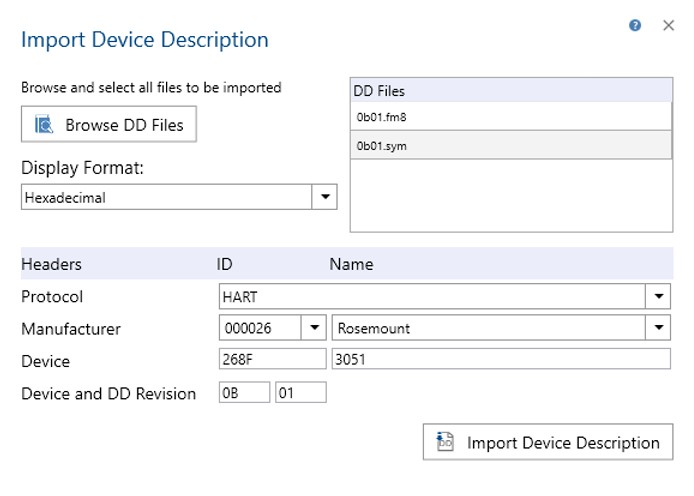This screenshot has height=496, width=694.
Task: Click the Import Device Description button
Action: point(548,442)
